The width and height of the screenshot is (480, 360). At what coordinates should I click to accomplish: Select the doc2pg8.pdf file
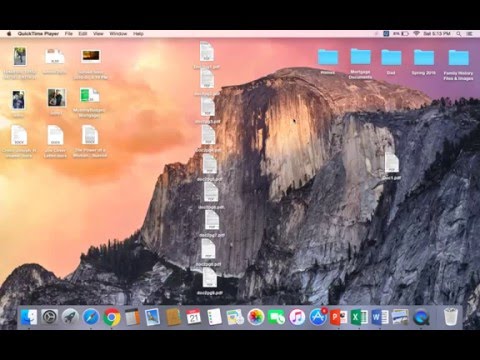(x=208, y=252)
